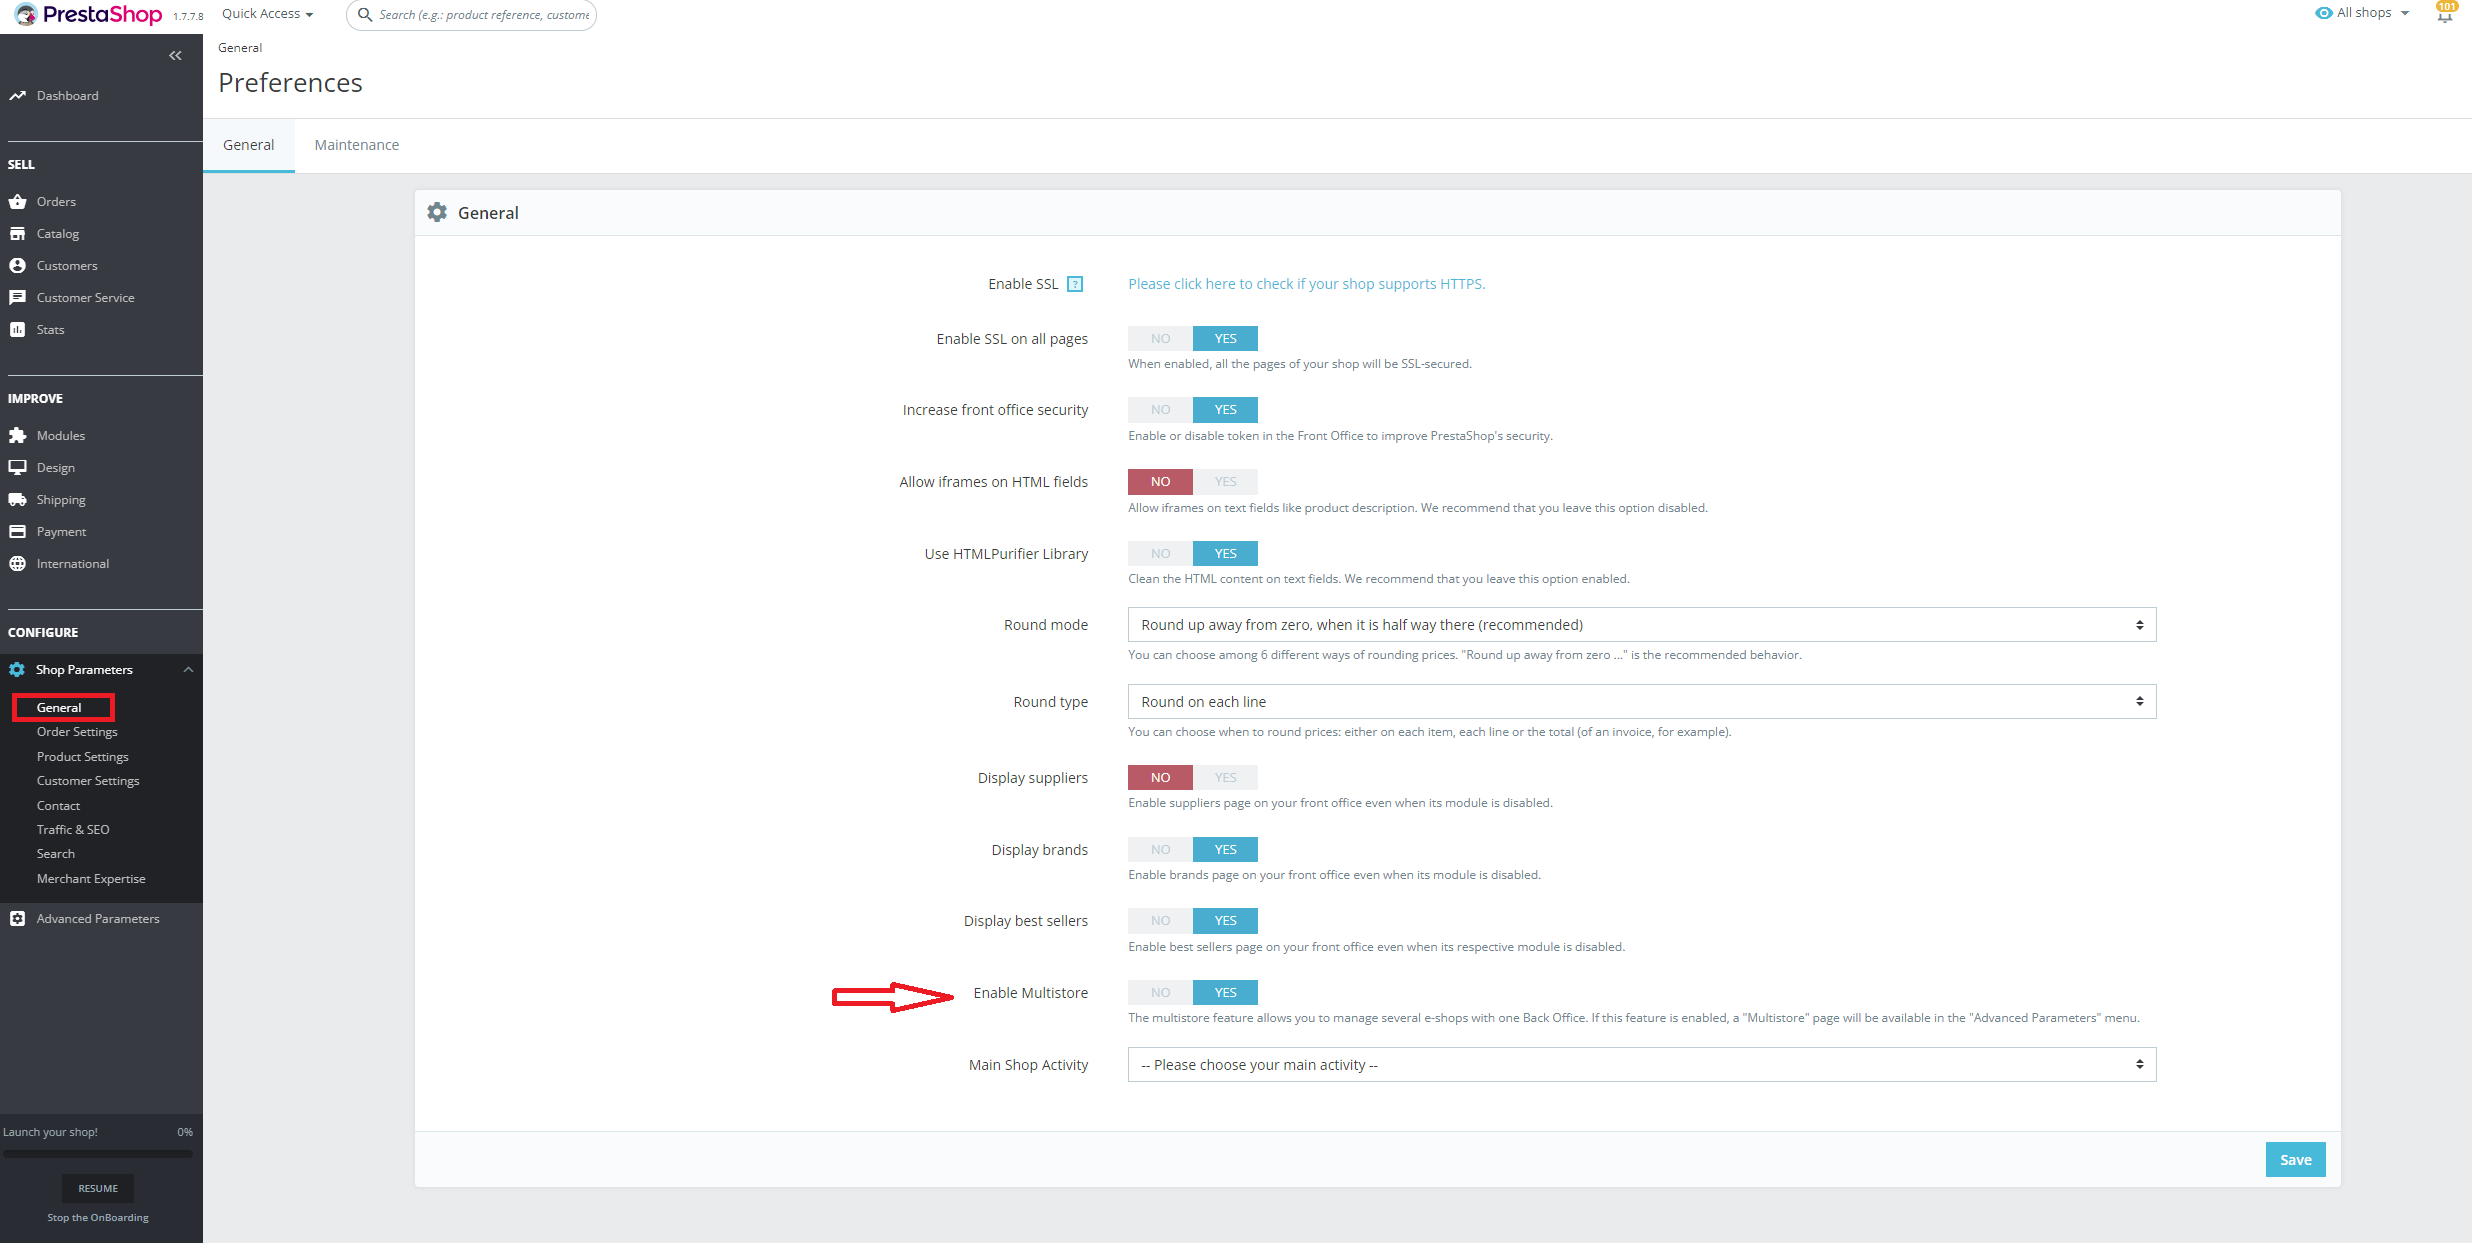2472x1243 pixels.
Task: Open International globe icon
Action: 20,563
